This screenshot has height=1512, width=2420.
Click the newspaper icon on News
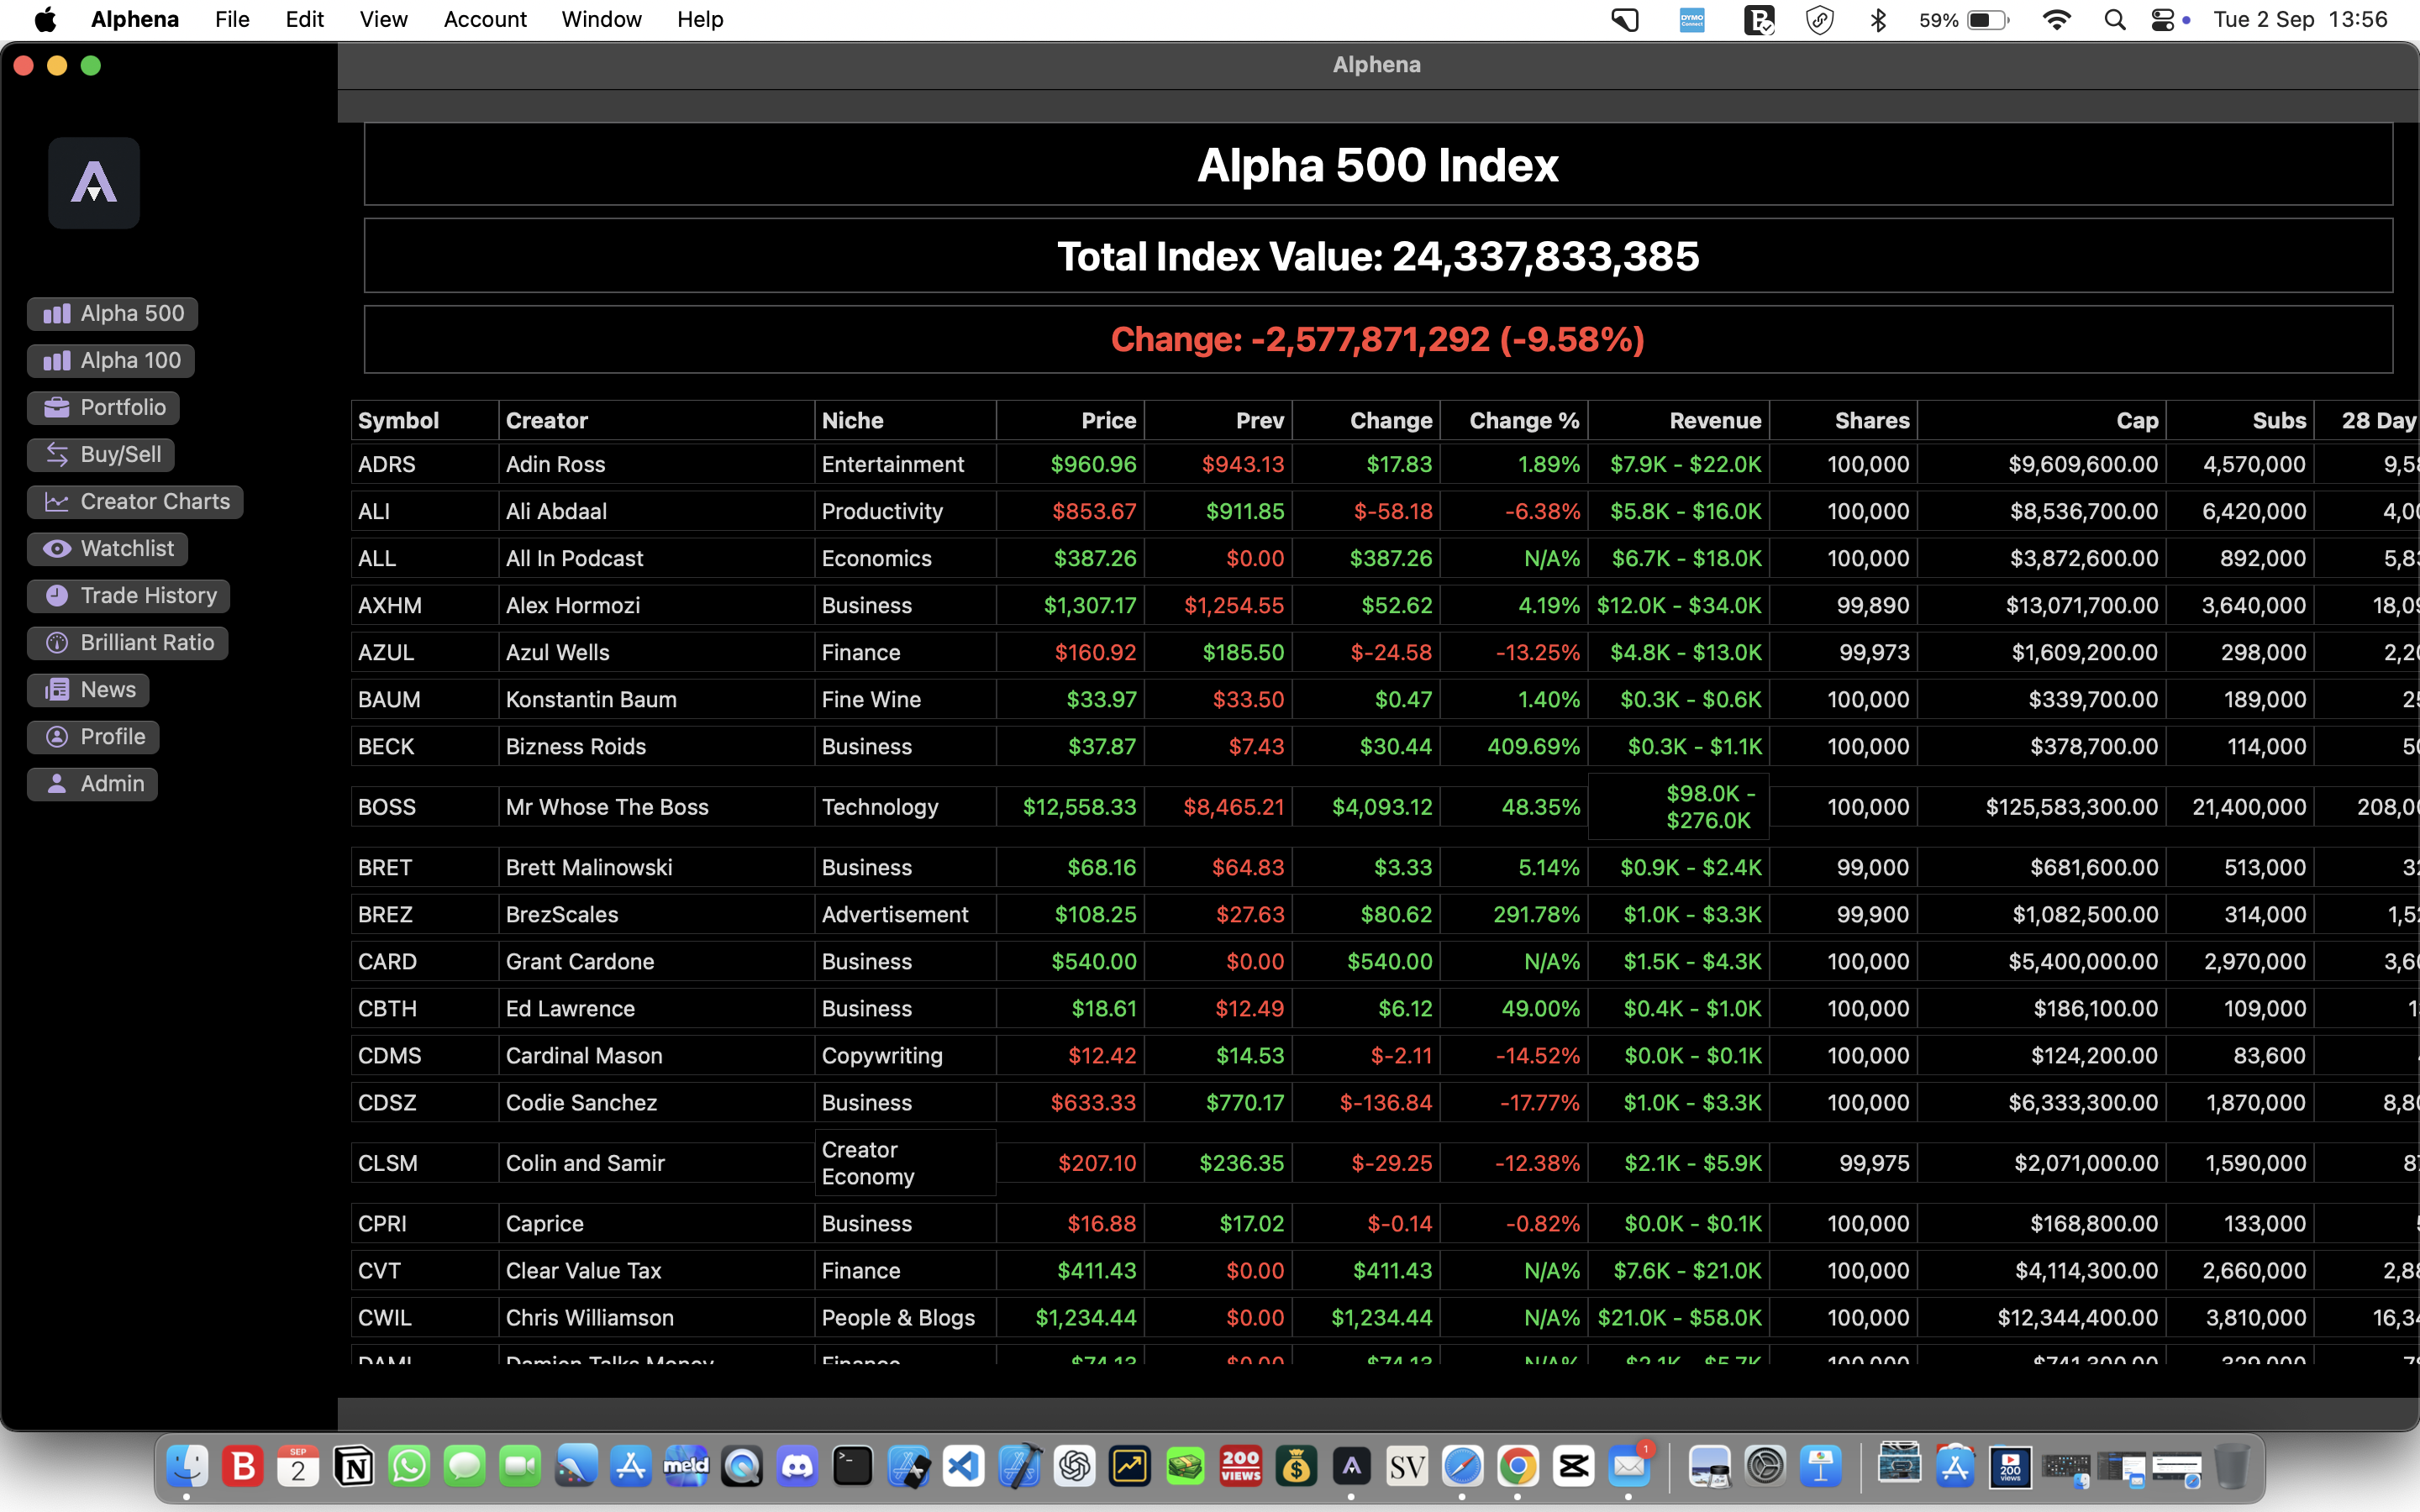click(x=57, y=690)
